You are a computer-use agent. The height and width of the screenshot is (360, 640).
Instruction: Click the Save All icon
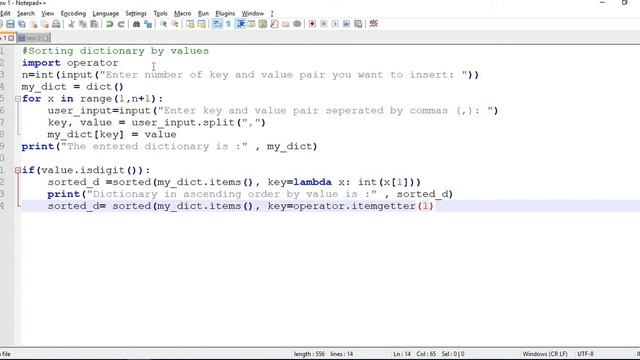22,24
